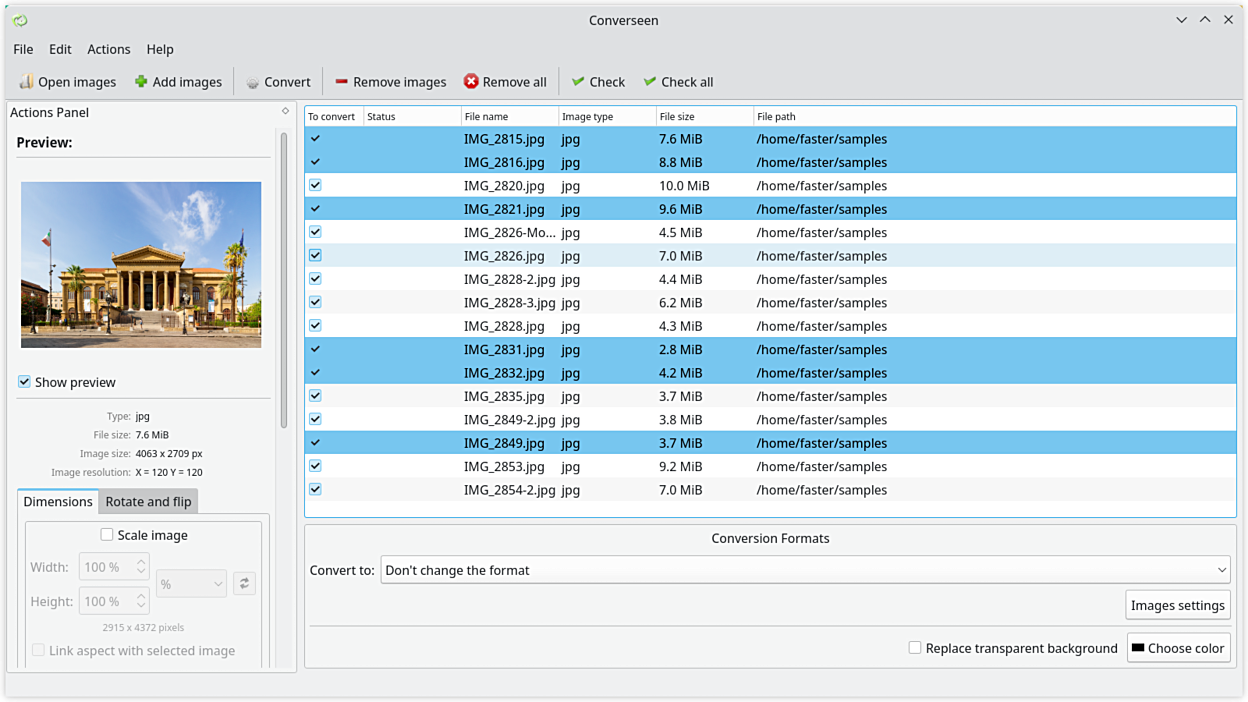Tick Replace transparent background checkbox
The width and height of the screenshot is (1248, 702).
[x=914, y=648]
